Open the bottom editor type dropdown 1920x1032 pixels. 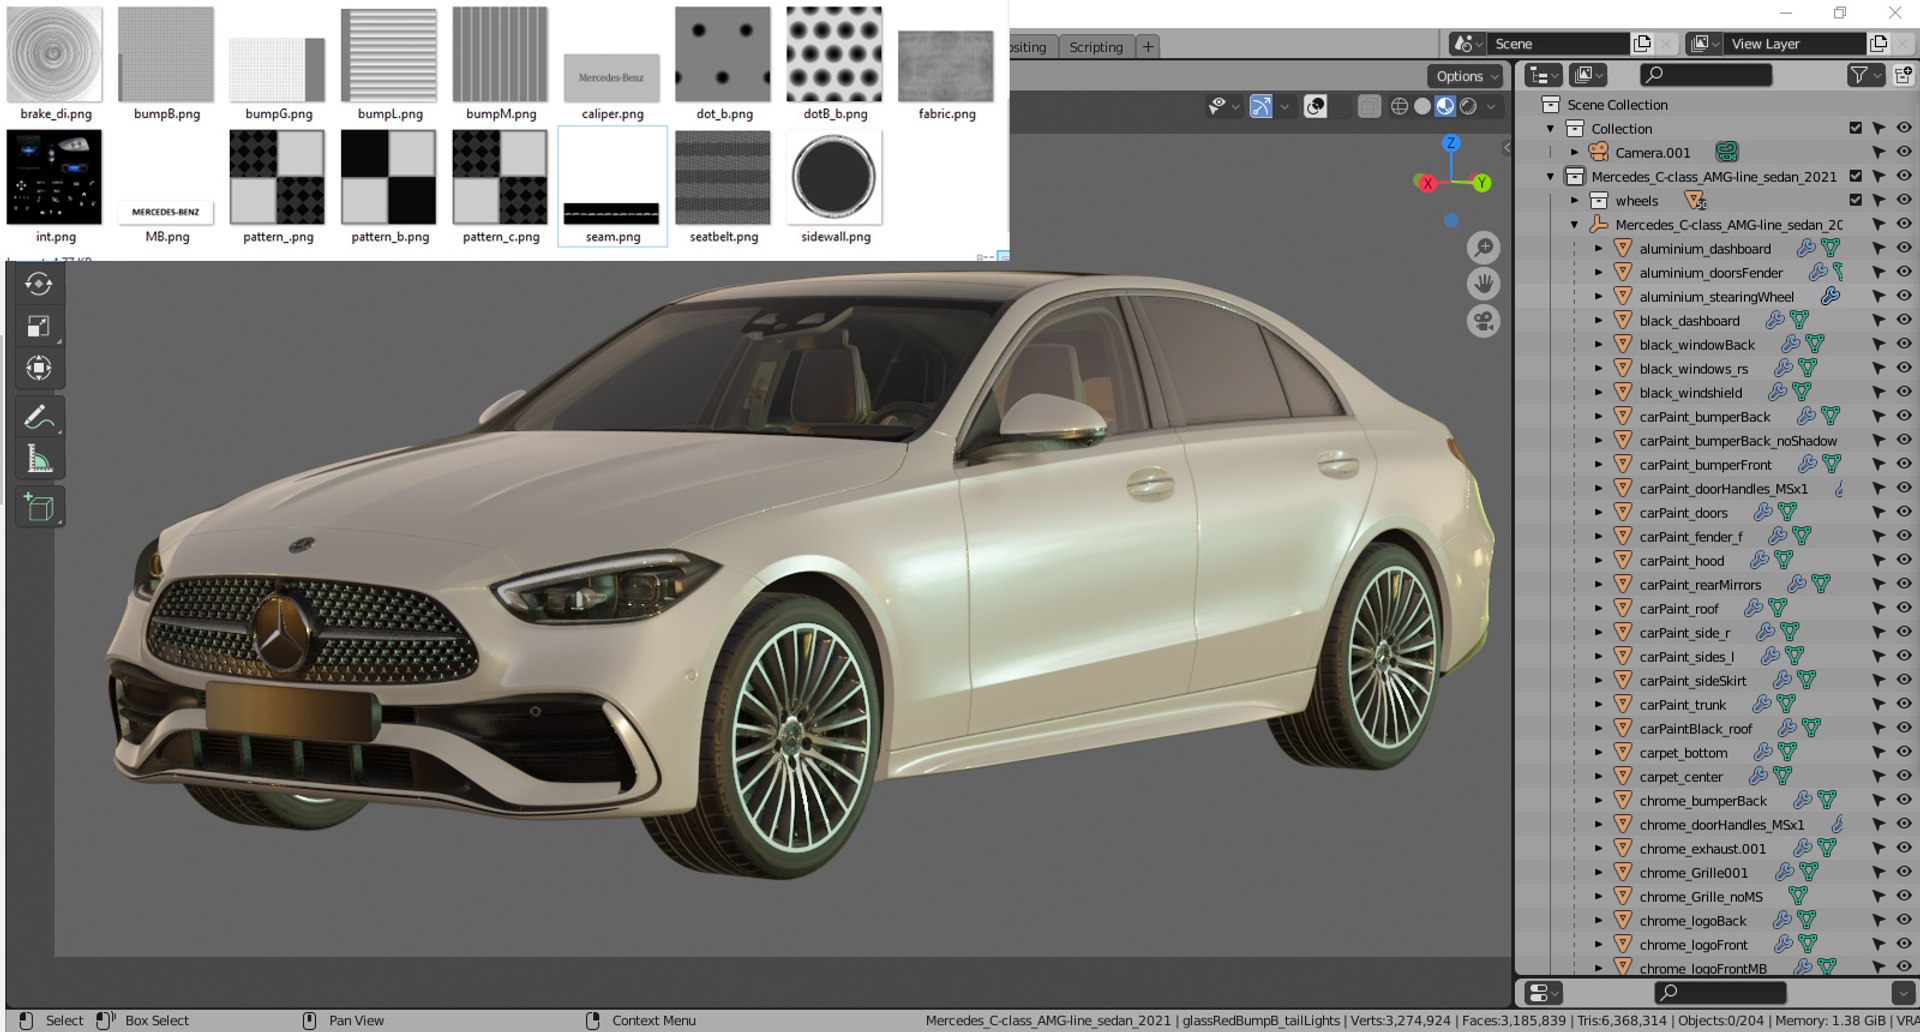point(1545,993)
